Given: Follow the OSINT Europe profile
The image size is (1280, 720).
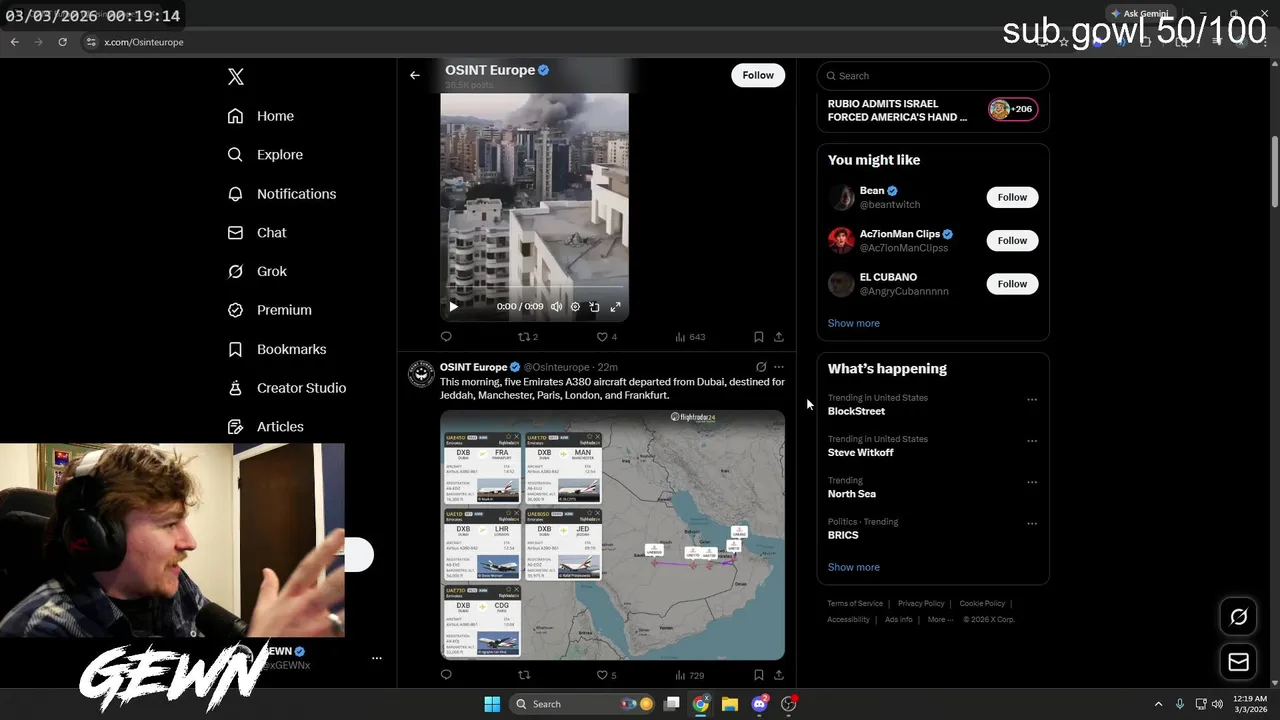Looking at the screenshot, I should pos(758,75).
